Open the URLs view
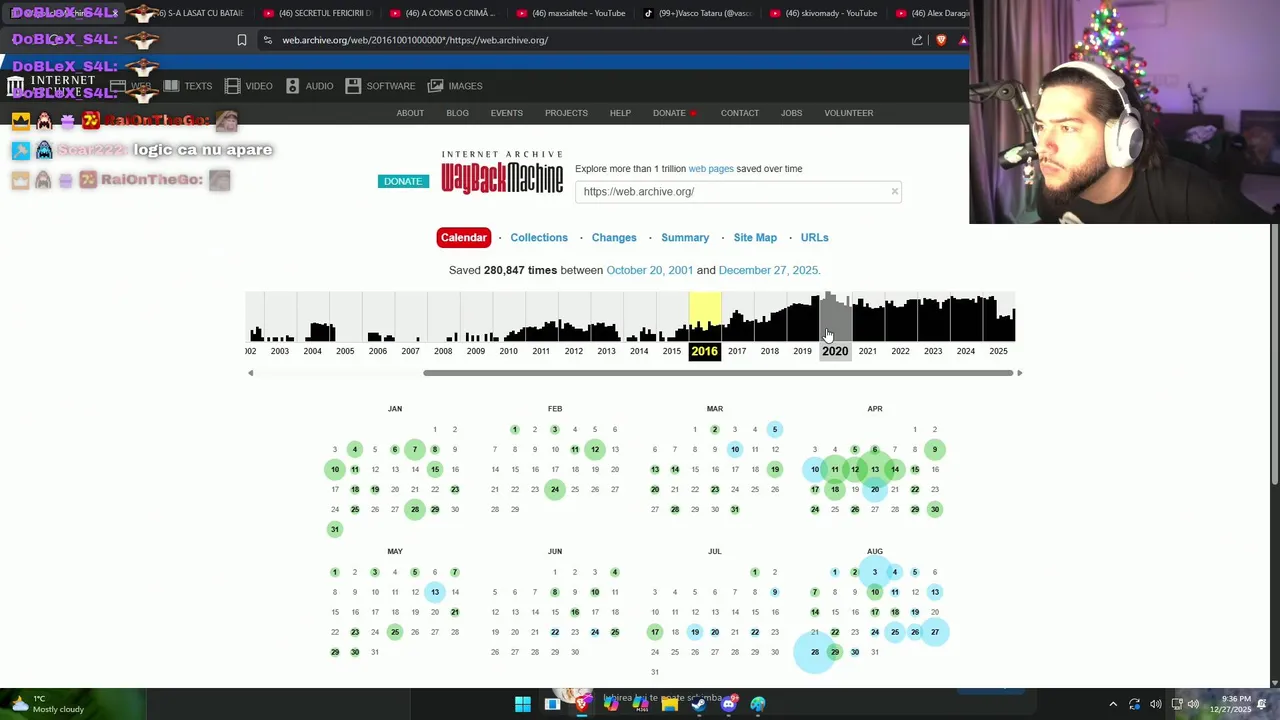This screenshot has height=720, width=1280. point(814,237)
